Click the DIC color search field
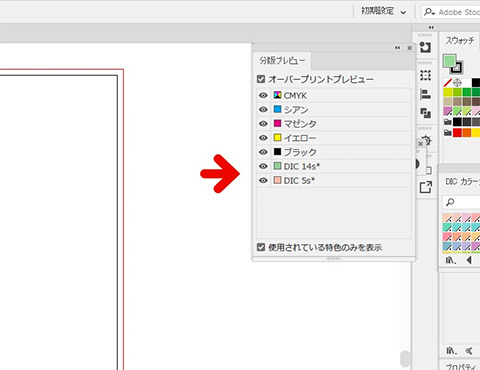 461,202
